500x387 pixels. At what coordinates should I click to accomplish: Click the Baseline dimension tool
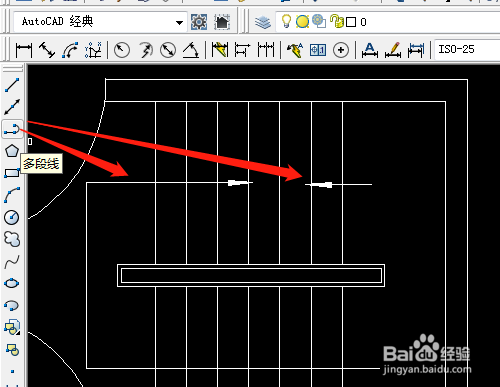[x=242, y=50]
